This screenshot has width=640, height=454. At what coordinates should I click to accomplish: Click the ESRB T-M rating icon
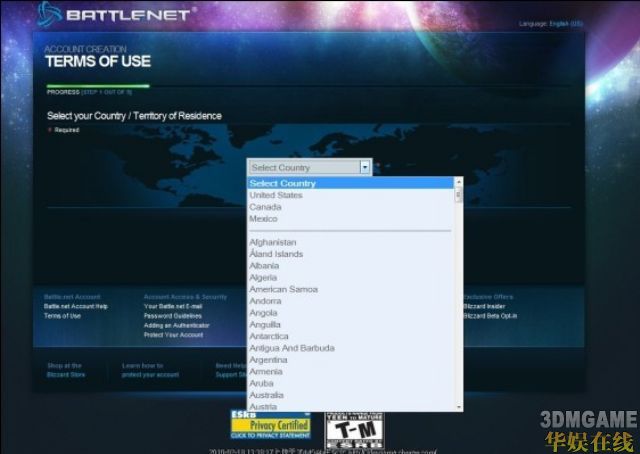coord(354,430)
